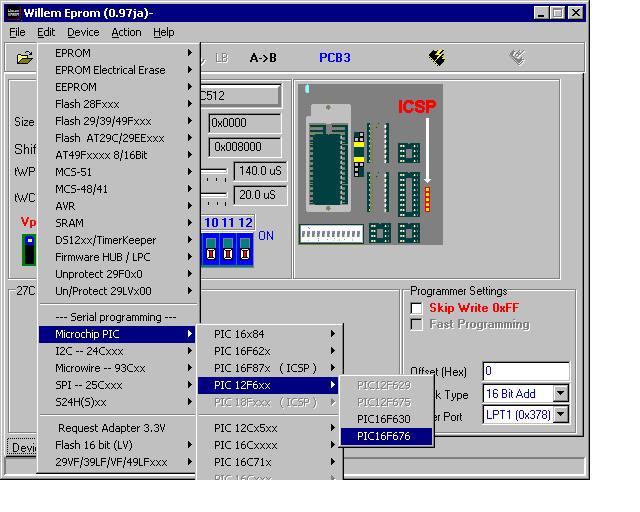Select I2C -- 24Cxxx entry
This screenshot has width=640, height=512.
(117, 351)
